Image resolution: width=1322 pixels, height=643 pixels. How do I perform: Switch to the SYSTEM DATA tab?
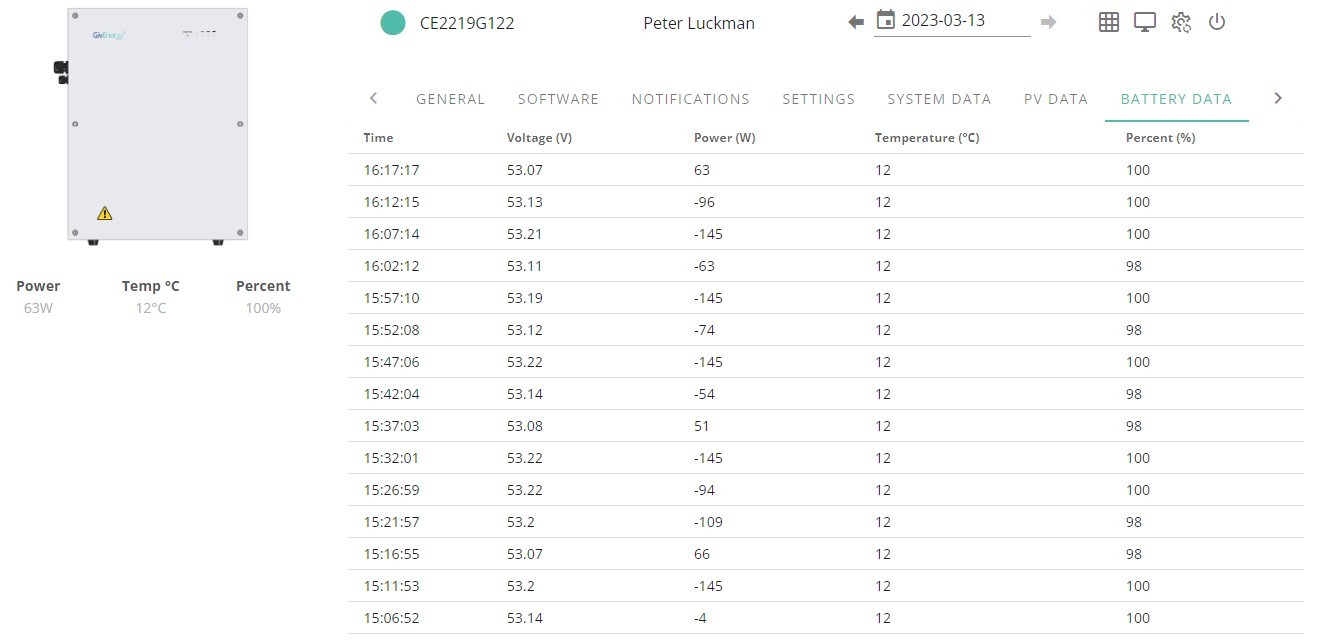[939, 99]
